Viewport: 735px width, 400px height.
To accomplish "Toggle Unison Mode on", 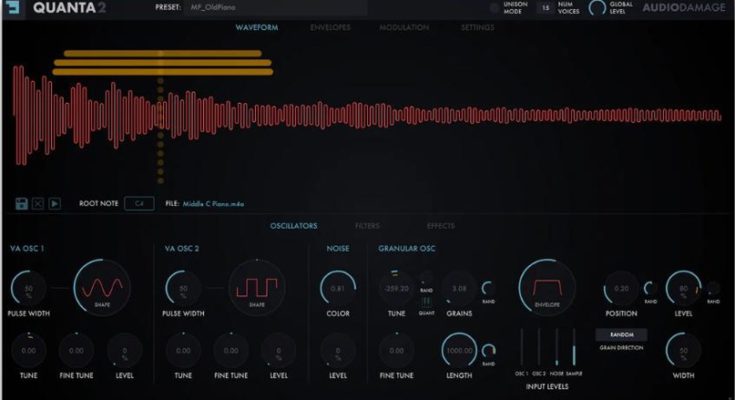I will [x=494, y=9].
